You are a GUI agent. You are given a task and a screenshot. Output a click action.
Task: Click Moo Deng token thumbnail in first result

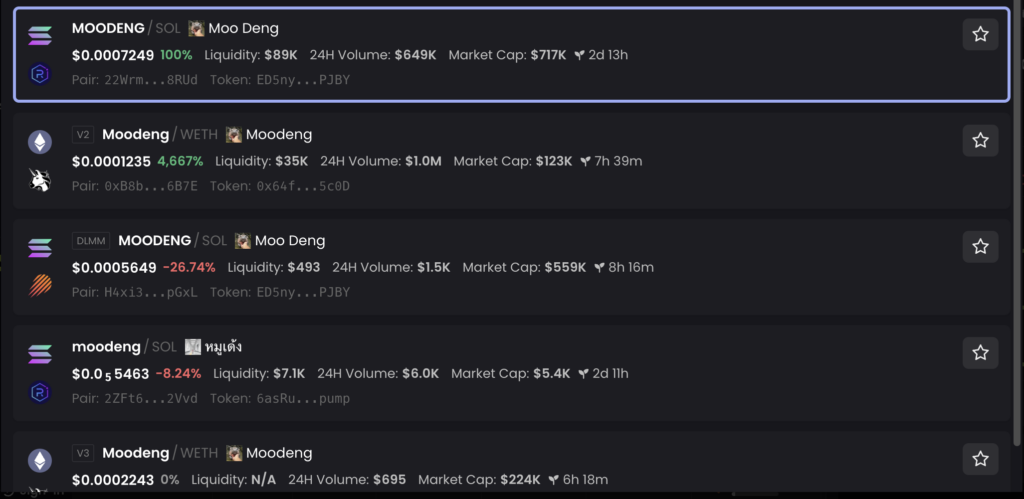click(196, 29)
